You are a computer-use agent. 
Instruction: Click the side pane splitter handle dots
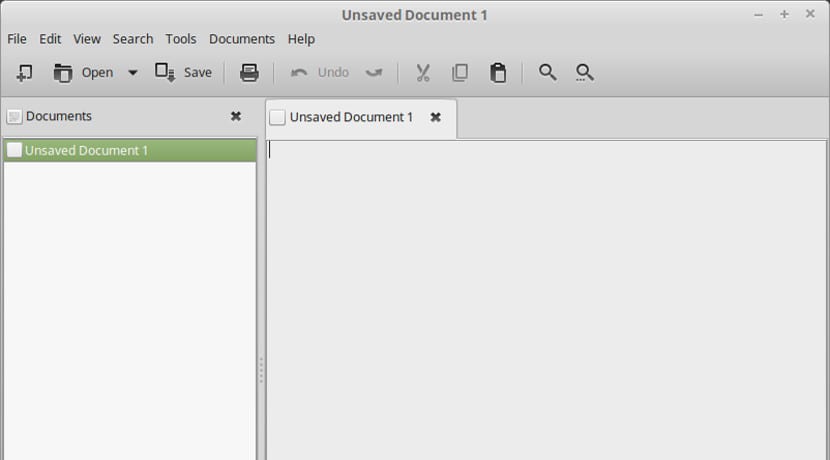[261, 370]
